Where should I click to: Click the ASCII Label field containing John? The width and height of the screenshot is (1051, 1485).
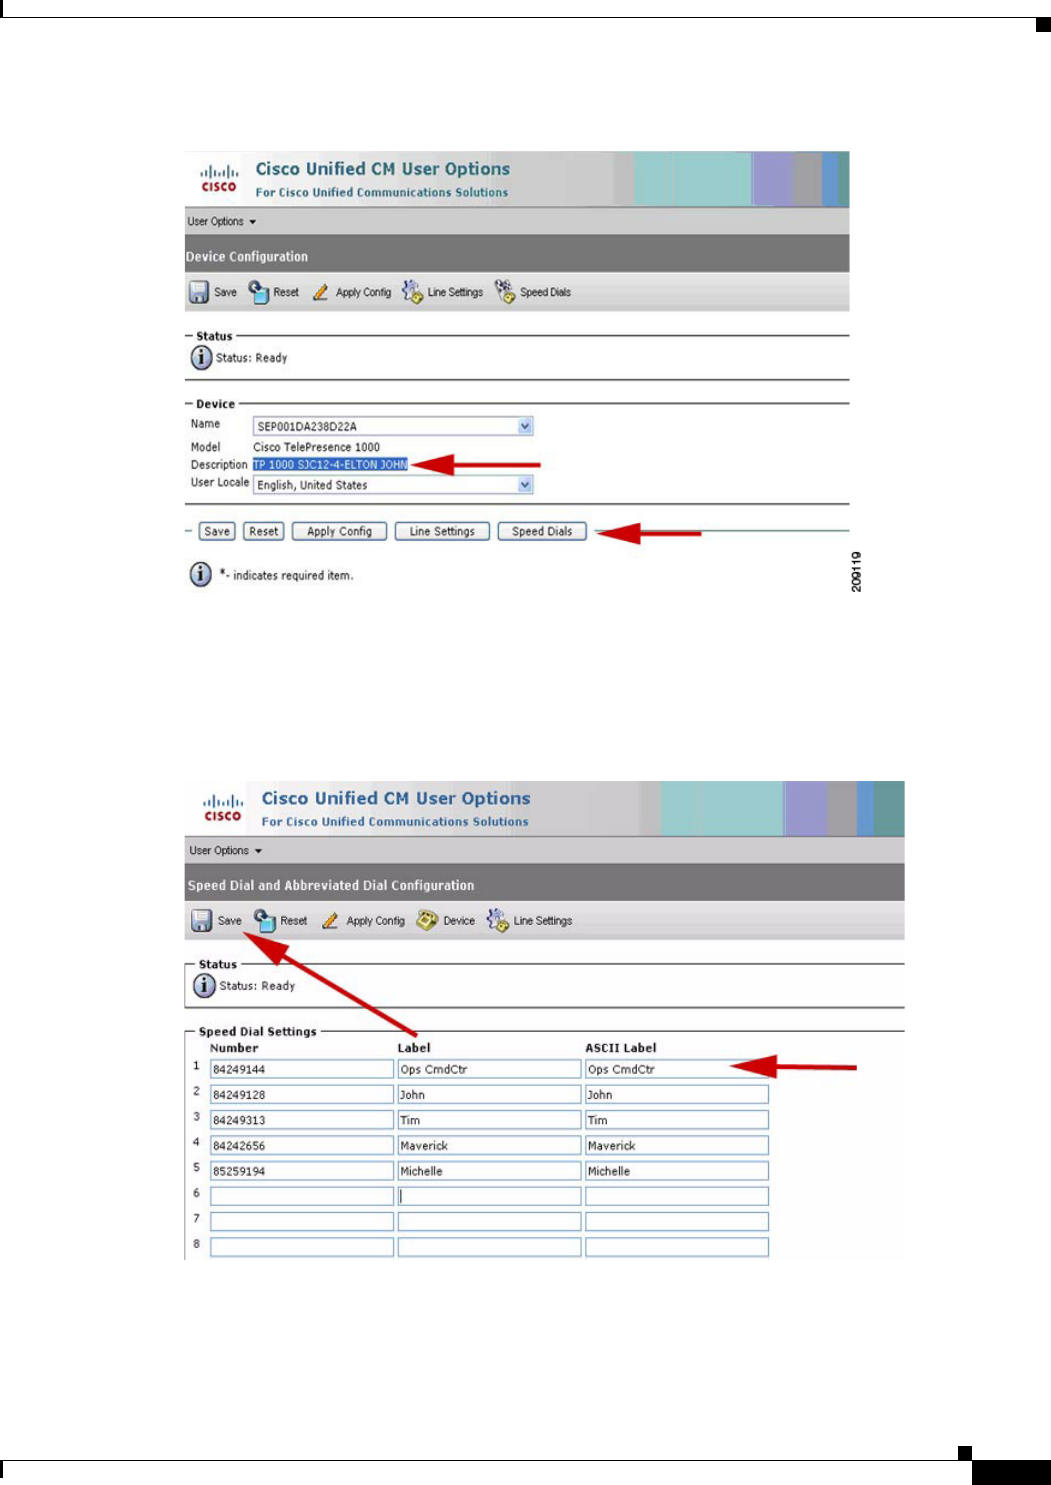point(677,1095)
